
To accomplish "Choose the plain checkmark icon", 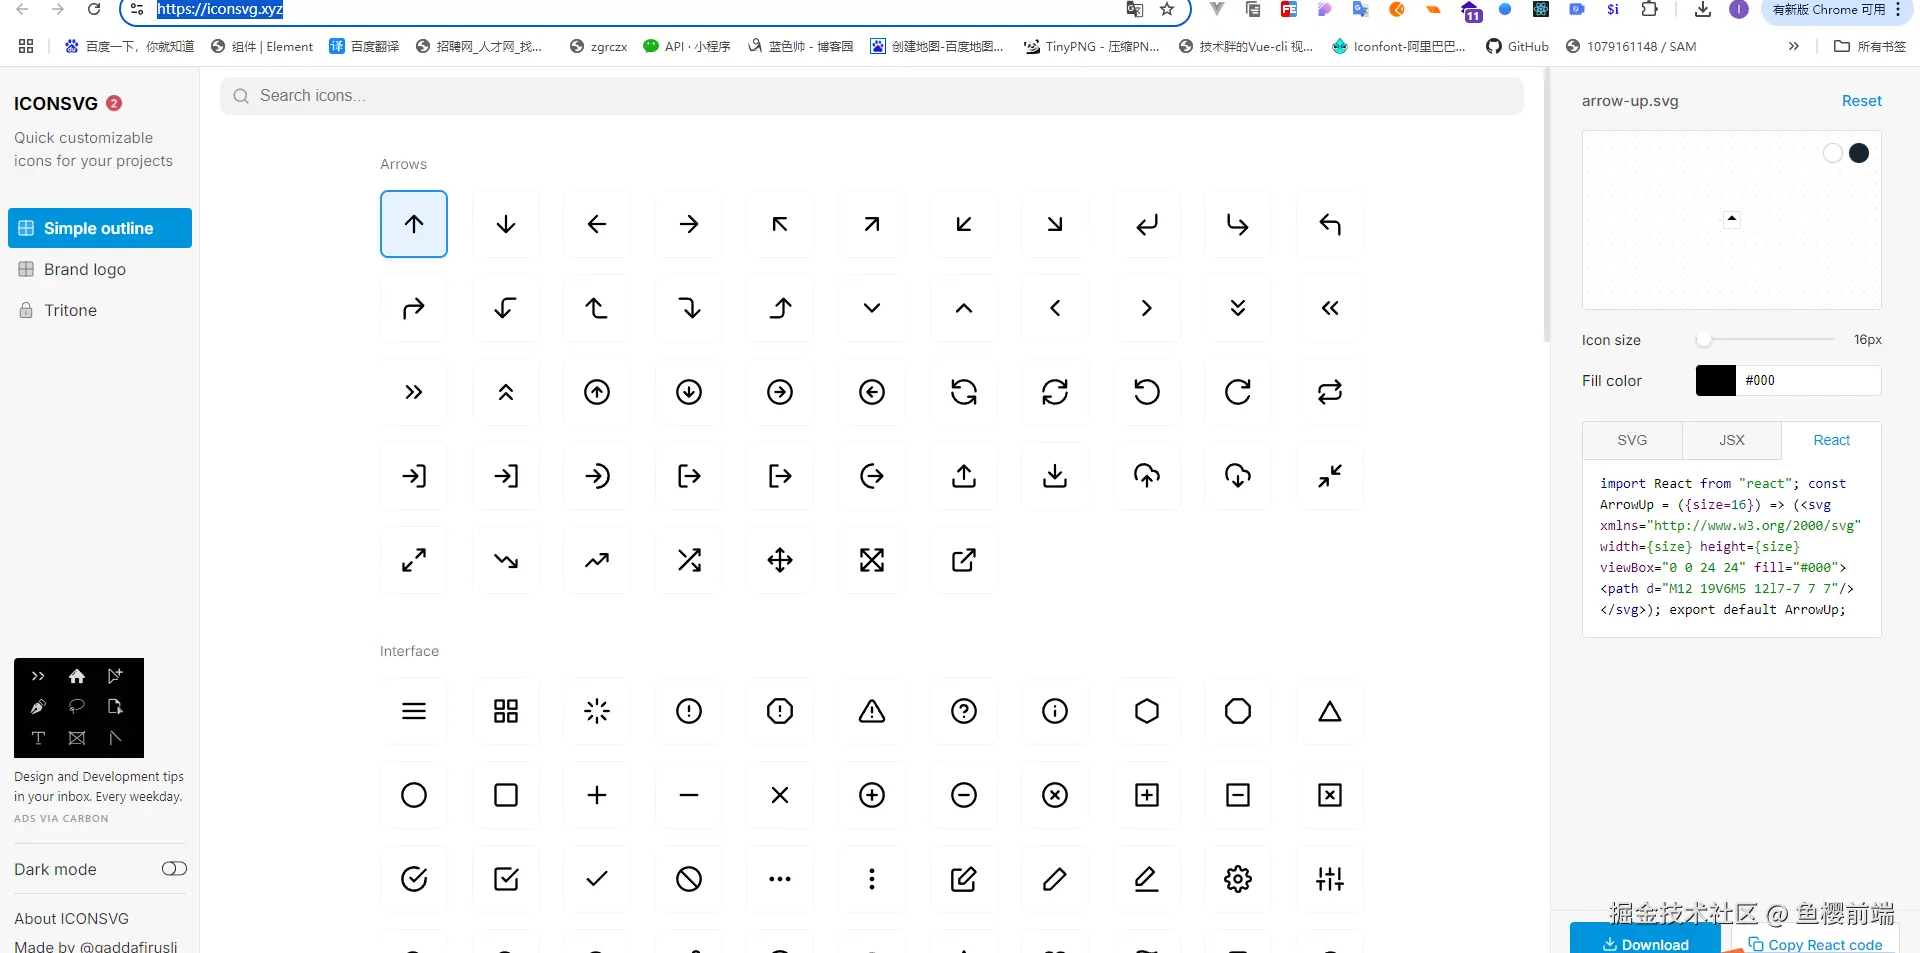I will 597,879.
